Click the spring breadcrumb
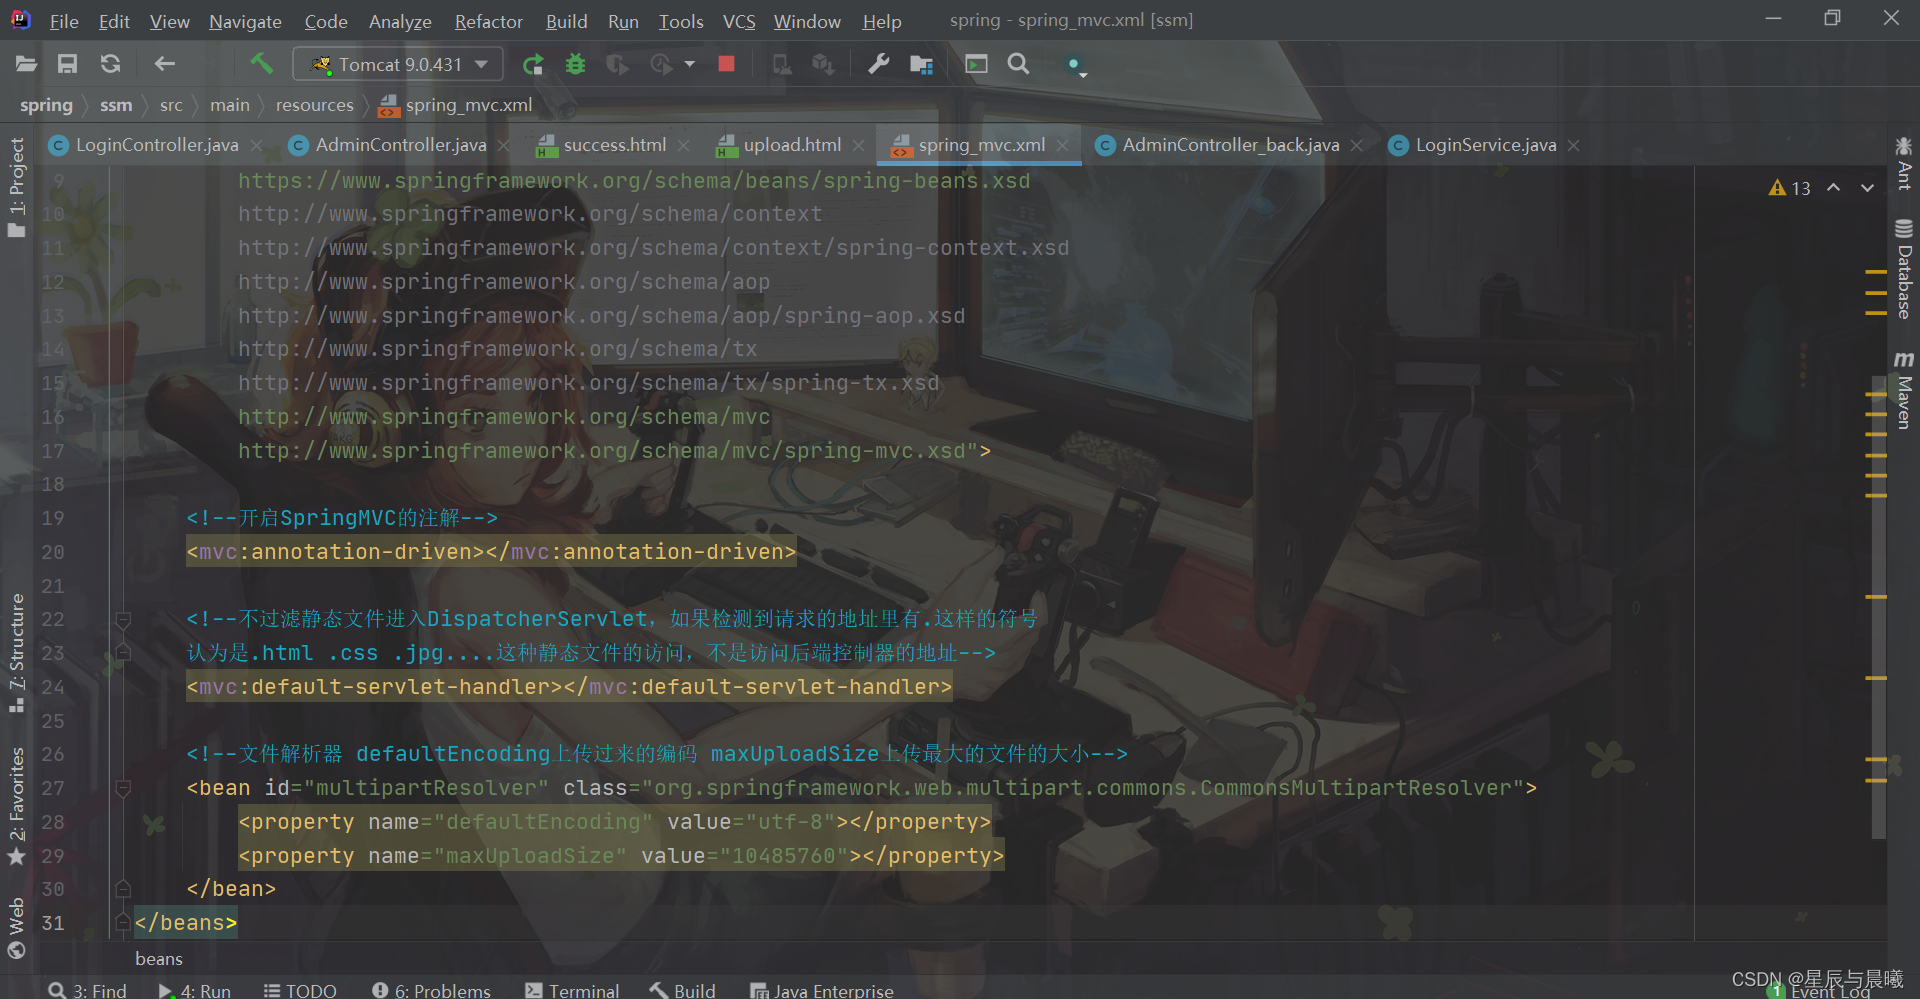Image resolution: width=1920 pixels, height=999 pixels. [46, 105]
